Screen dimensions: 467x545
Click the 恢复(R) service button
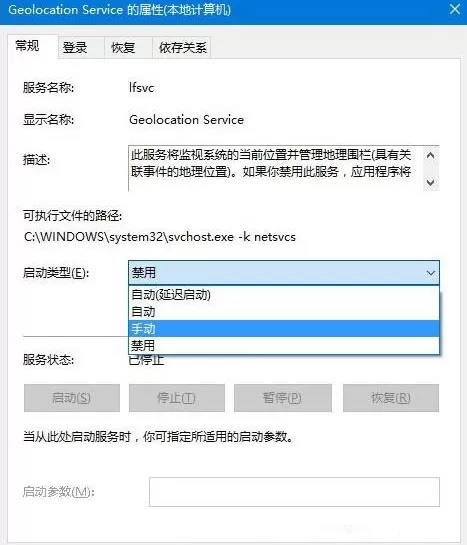[x=391, y=398]
